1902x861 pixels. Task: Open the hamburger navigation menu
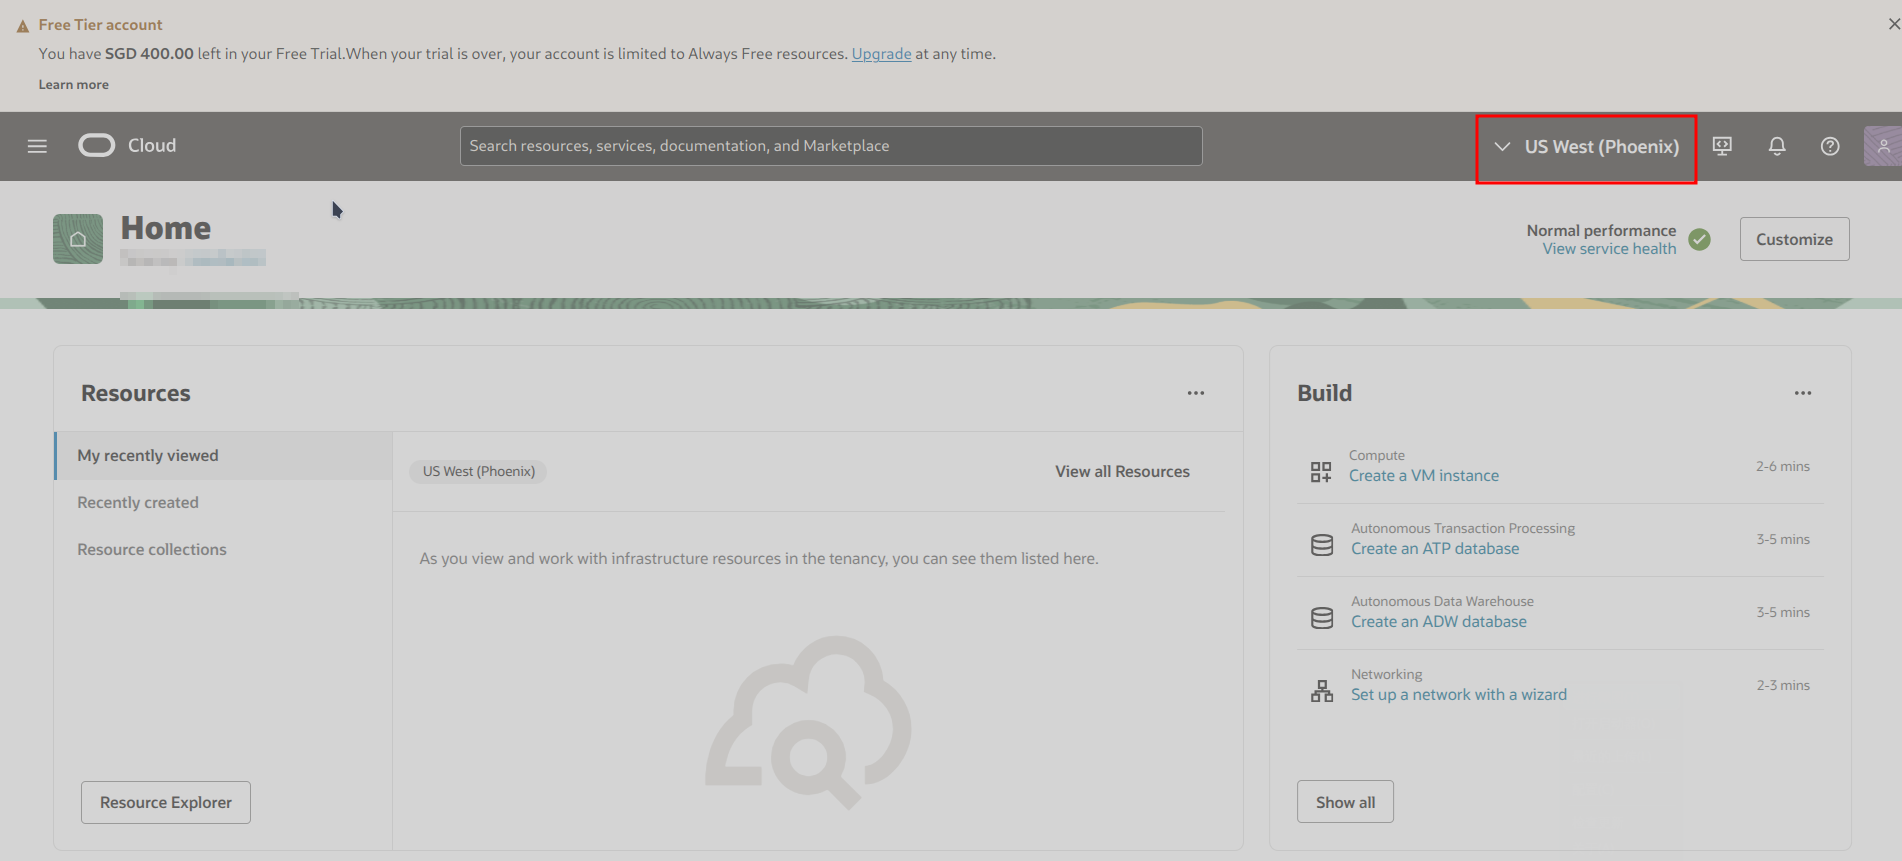click(37, 146)
